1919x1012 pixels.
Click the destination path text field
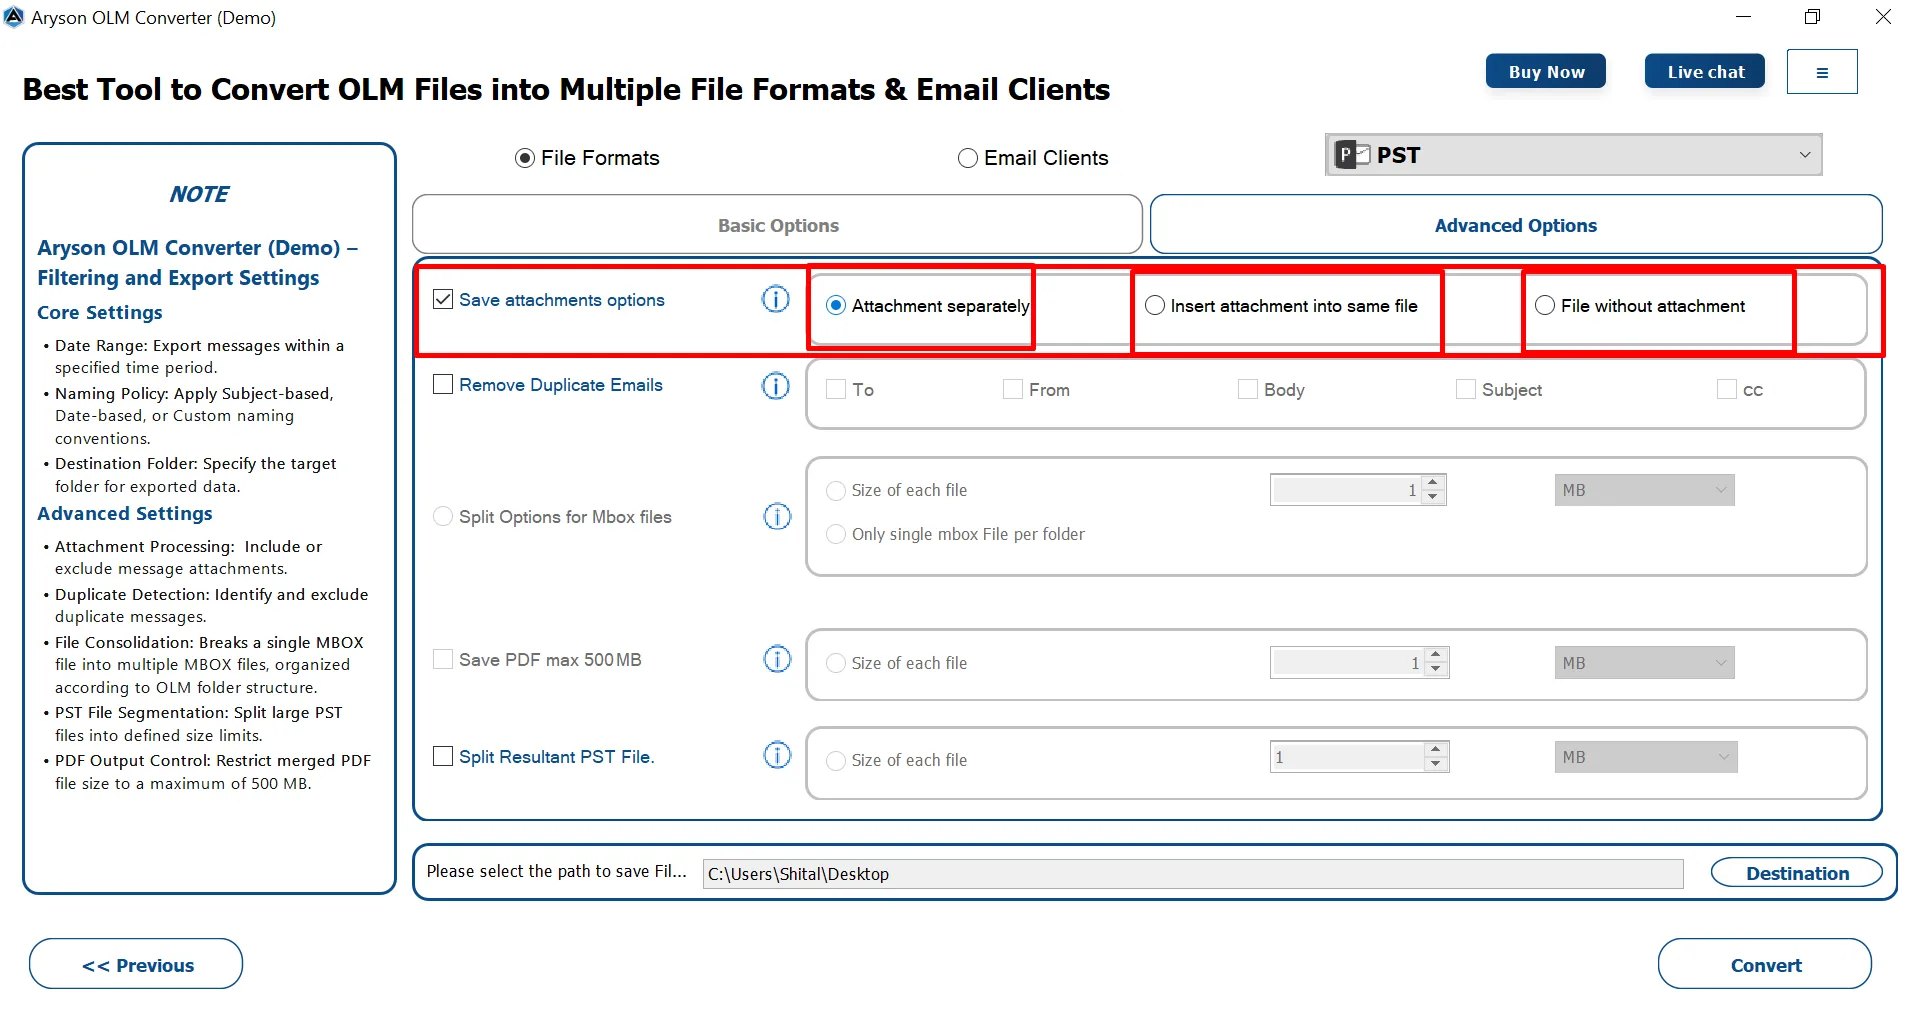pyautogui.click(x=1192, y=874)
